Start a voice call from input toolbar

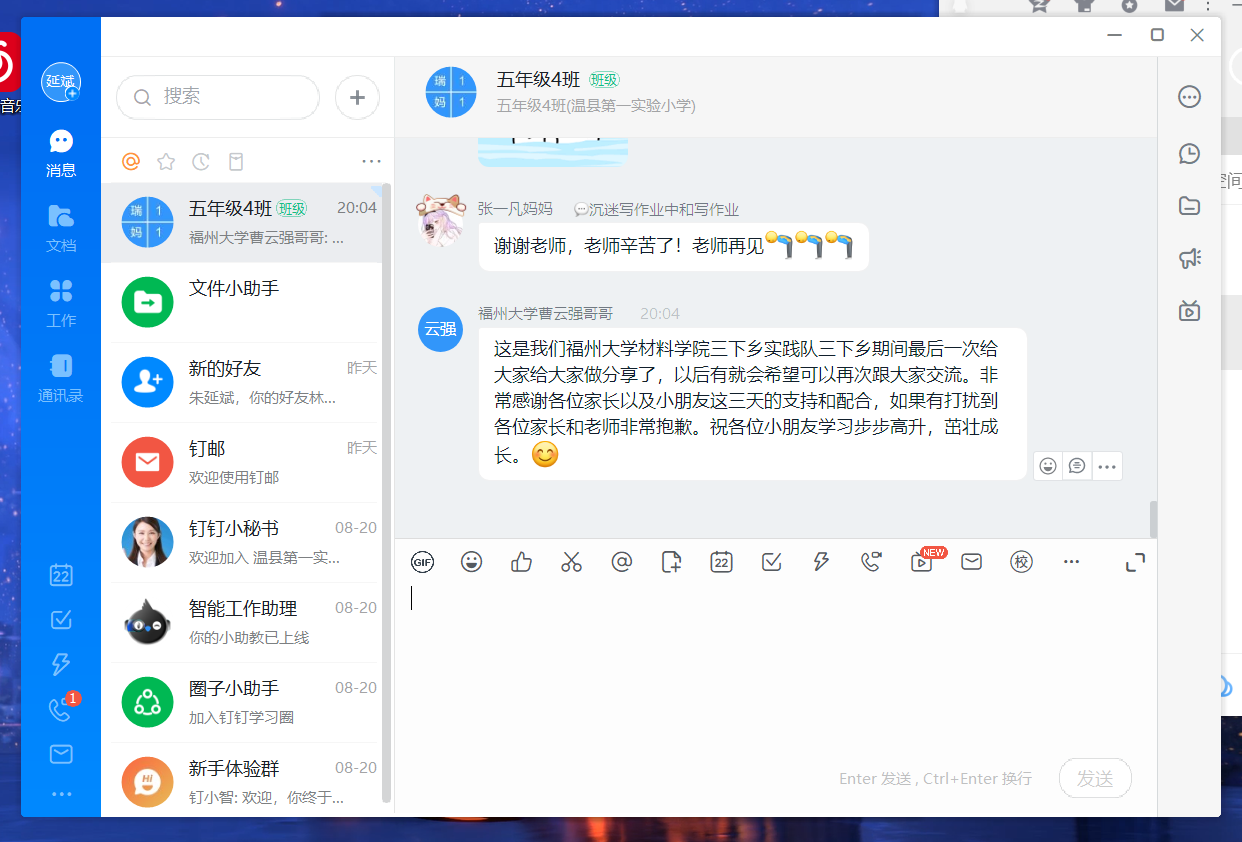(871, 562)
